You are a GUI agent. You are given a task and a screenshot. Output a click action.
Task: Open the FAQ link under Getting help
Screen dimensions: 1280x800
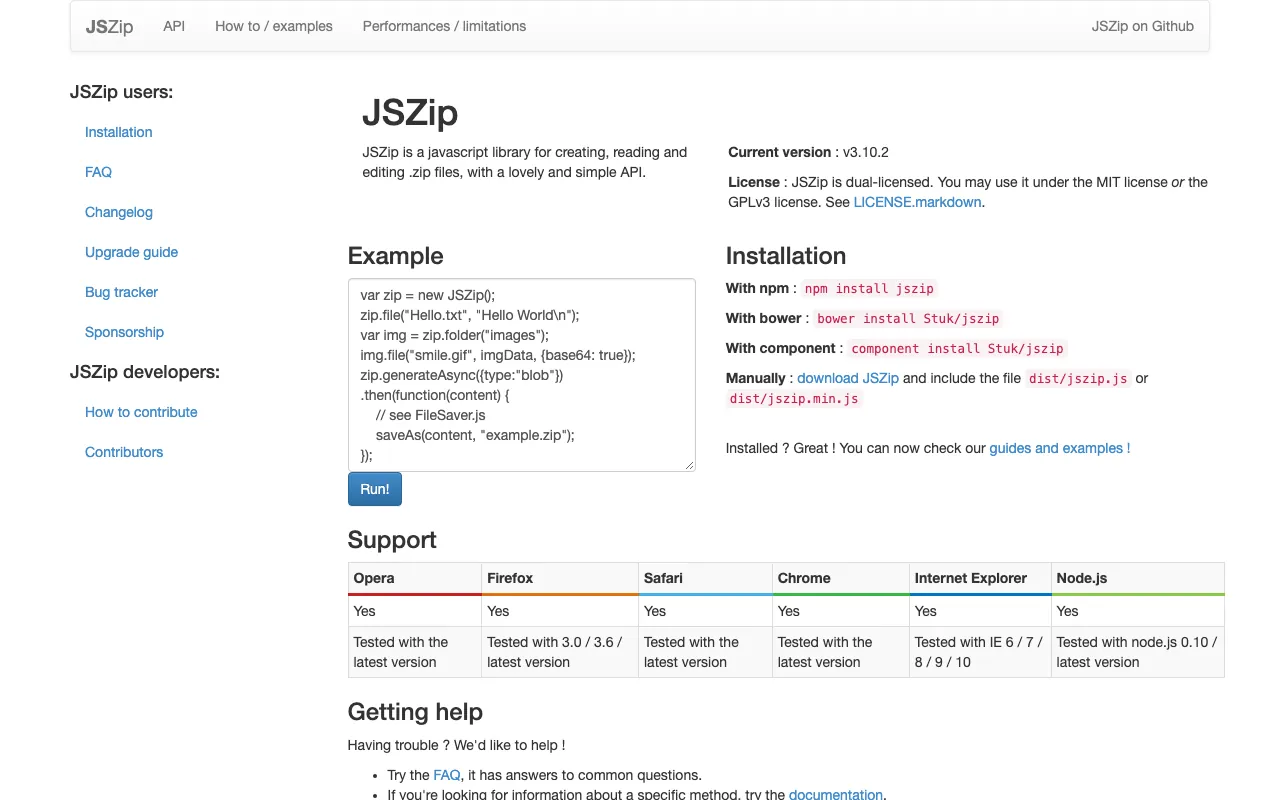pyautogui.click(x=447, y=775)
